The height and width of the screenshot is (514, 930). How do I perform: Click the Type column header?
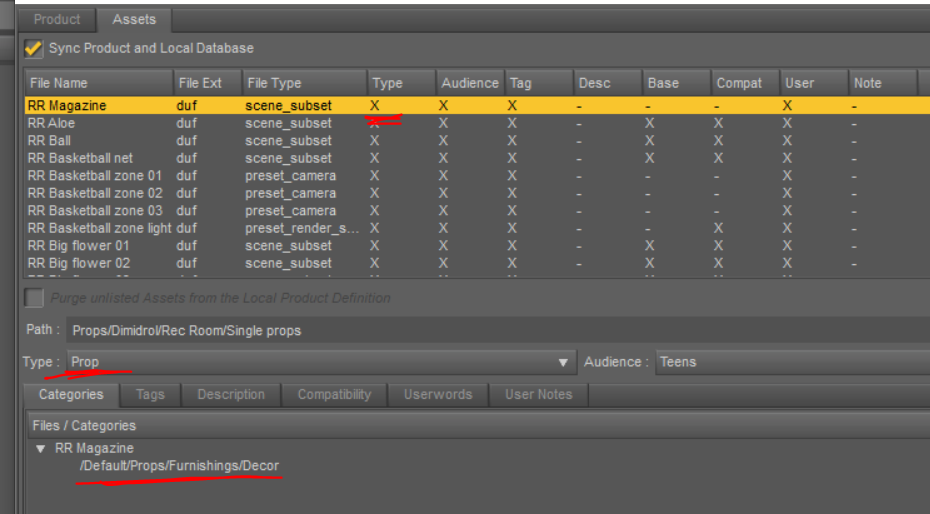402,83
